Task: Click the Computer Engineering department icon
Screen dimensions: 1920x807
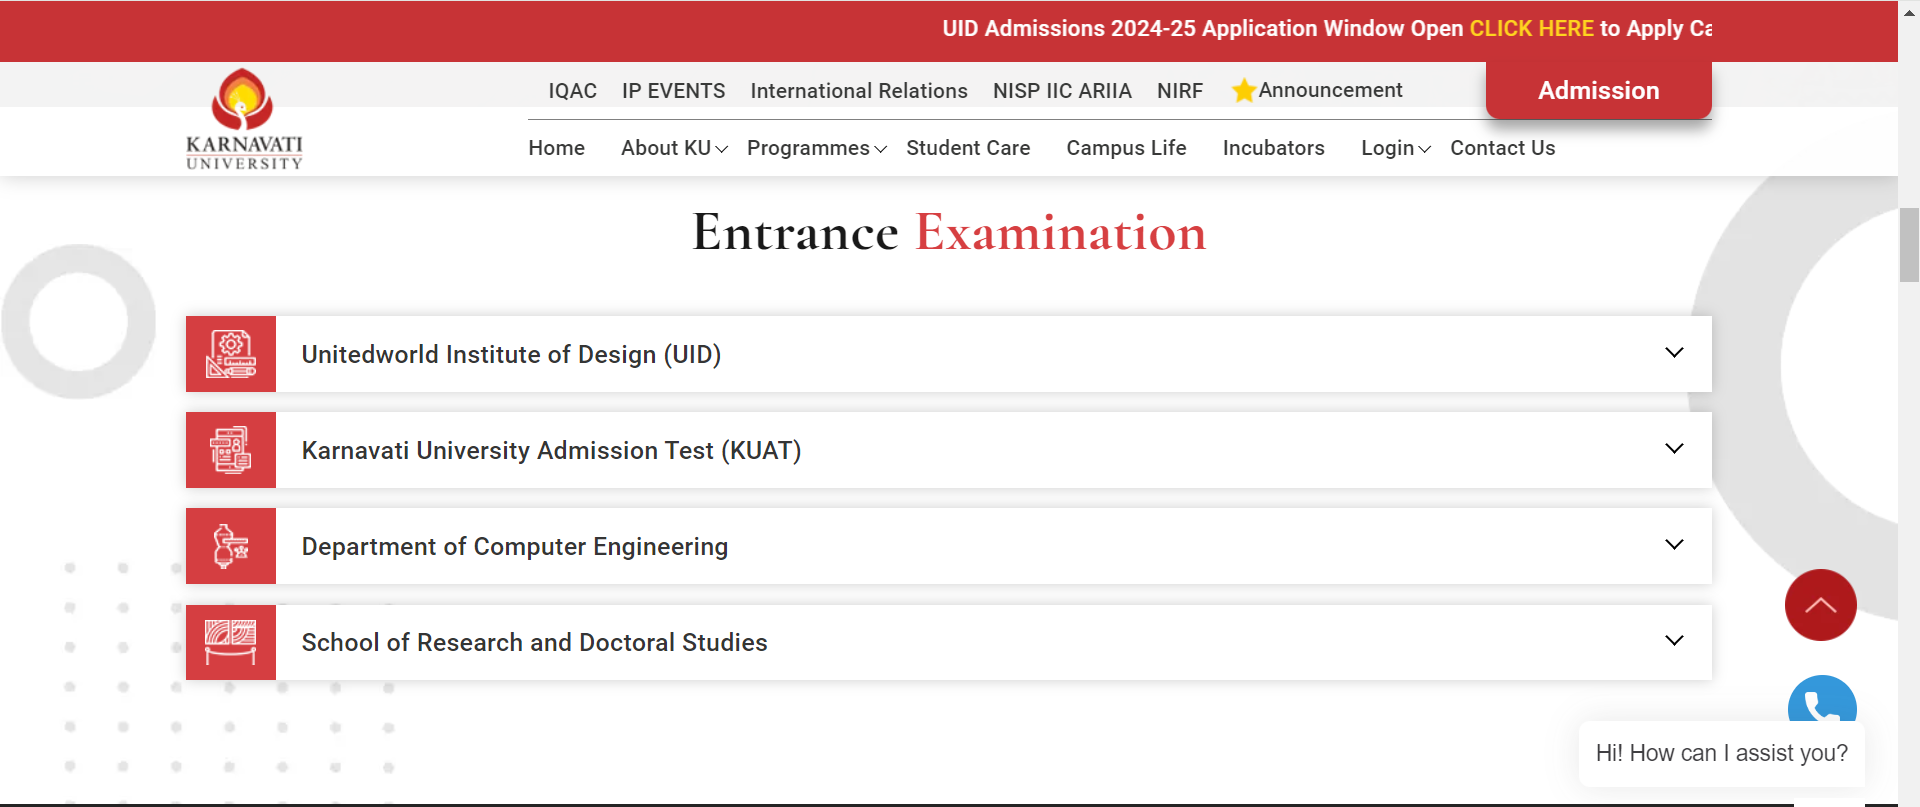Action: coord(231,546)
